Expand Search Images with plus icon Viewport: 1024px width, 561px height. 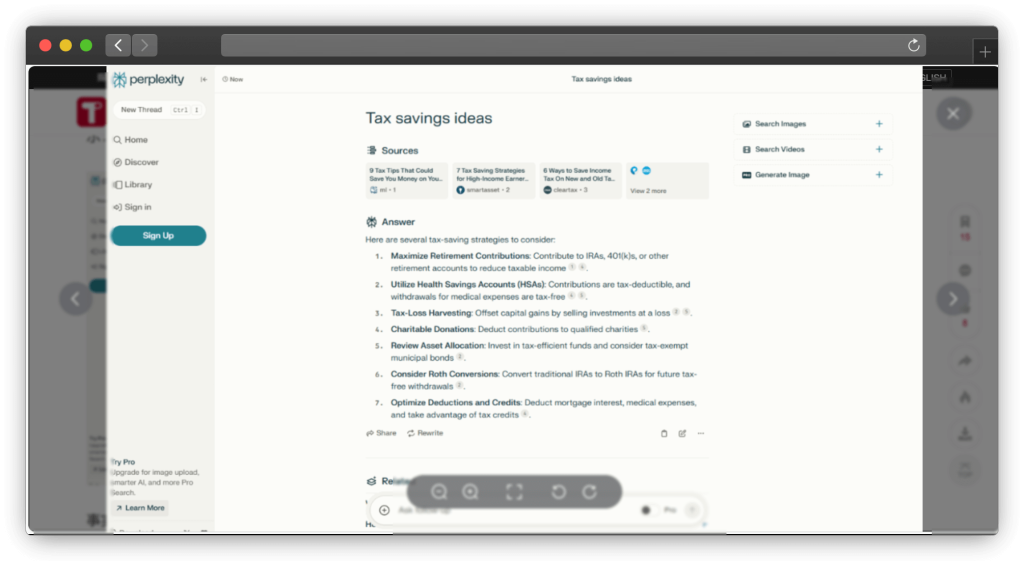(x=879, y=124)
